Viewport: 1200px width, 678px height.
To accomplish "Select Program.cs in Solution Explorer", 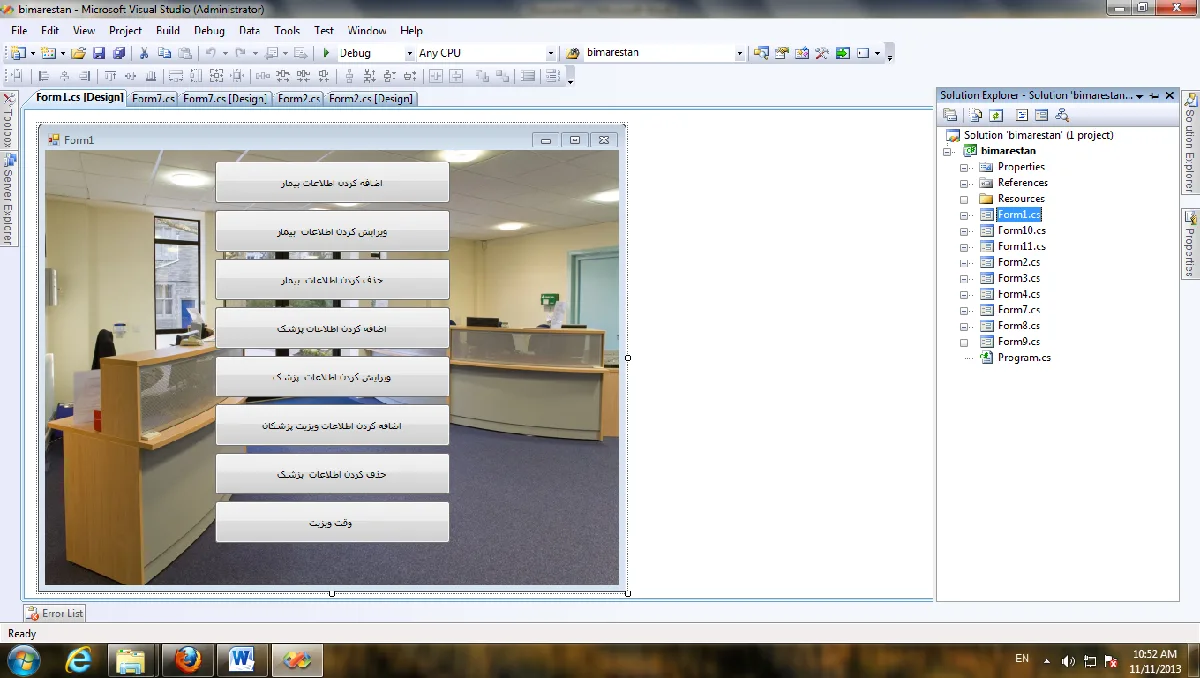I will click(1024, 357).
